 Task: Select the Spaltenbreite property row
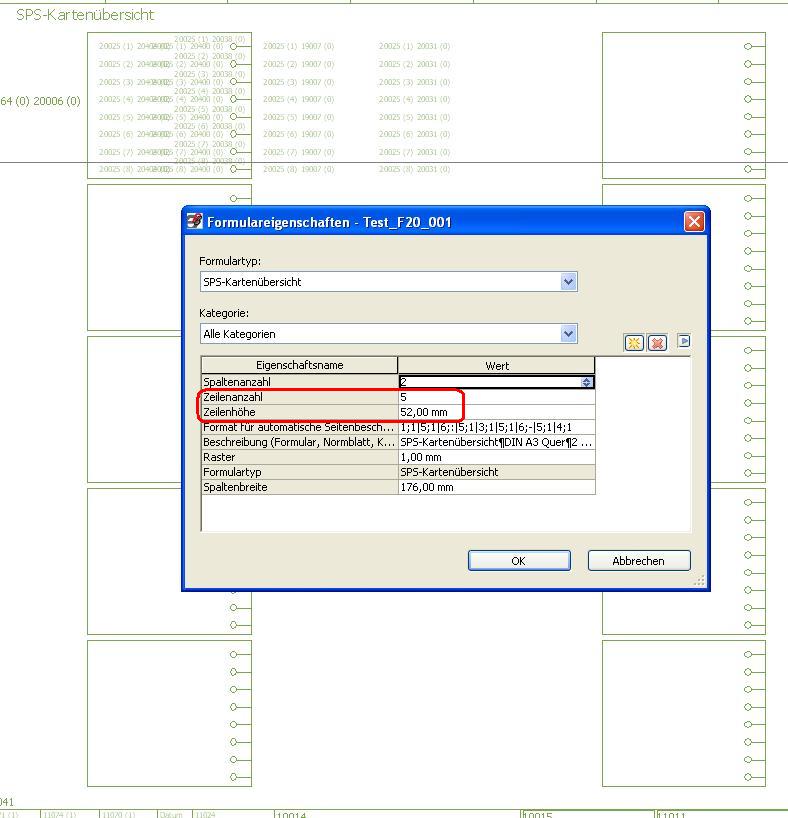[398, 487]
